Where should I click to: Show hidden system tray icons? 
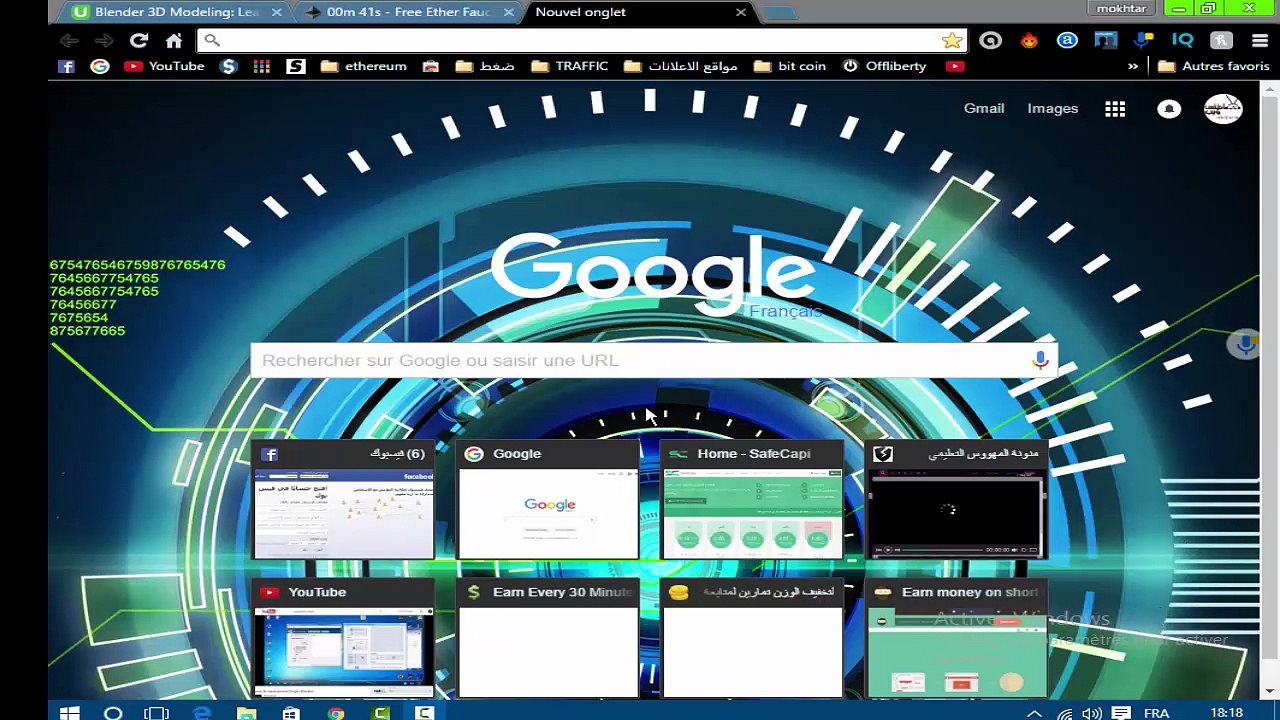[x=1035, y=713]
